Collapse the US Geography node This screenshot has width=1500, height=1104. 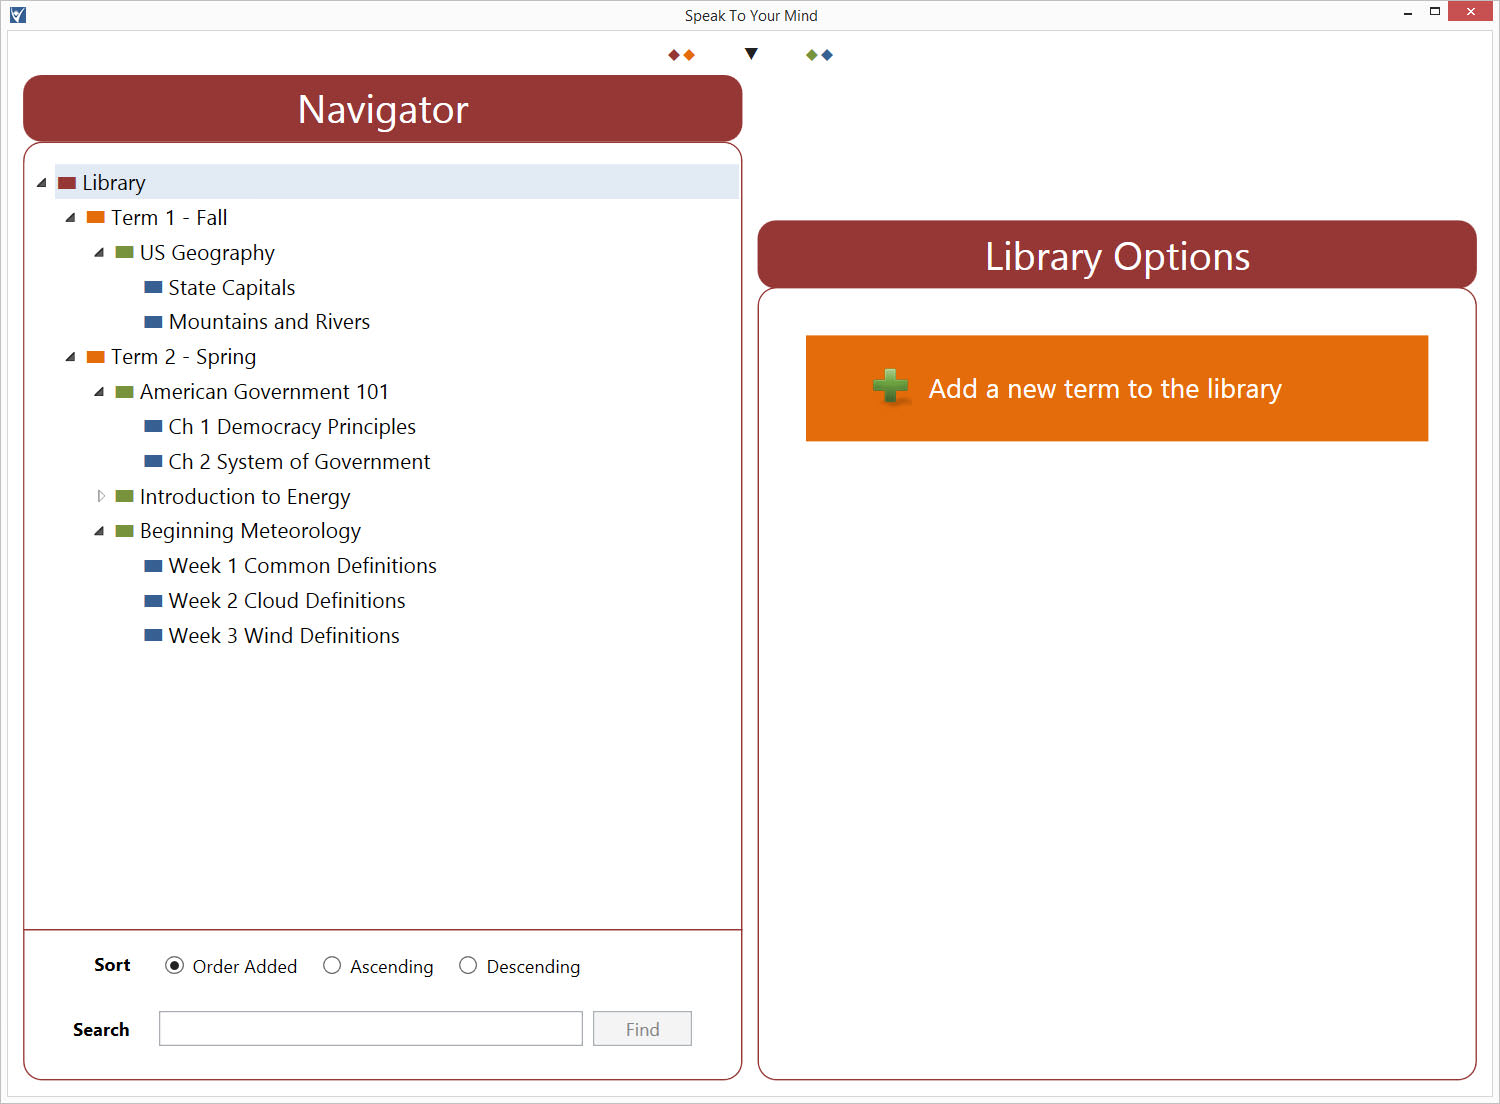click(x=99, y=253)
